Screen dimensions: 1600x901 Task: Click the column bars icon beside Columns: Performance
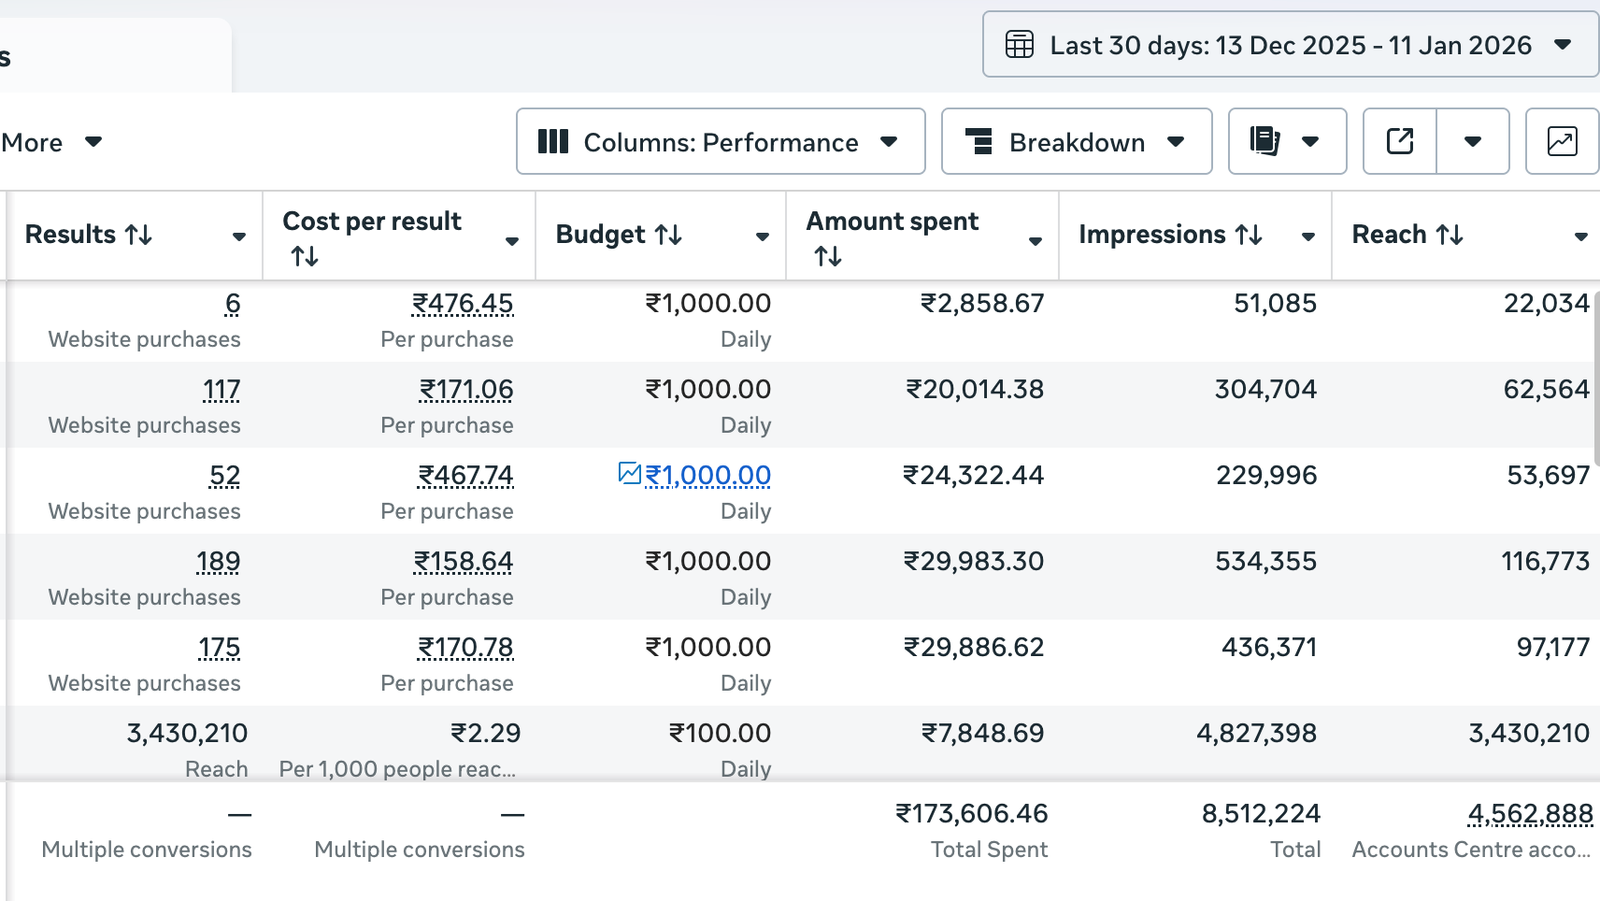click(553, 141)
